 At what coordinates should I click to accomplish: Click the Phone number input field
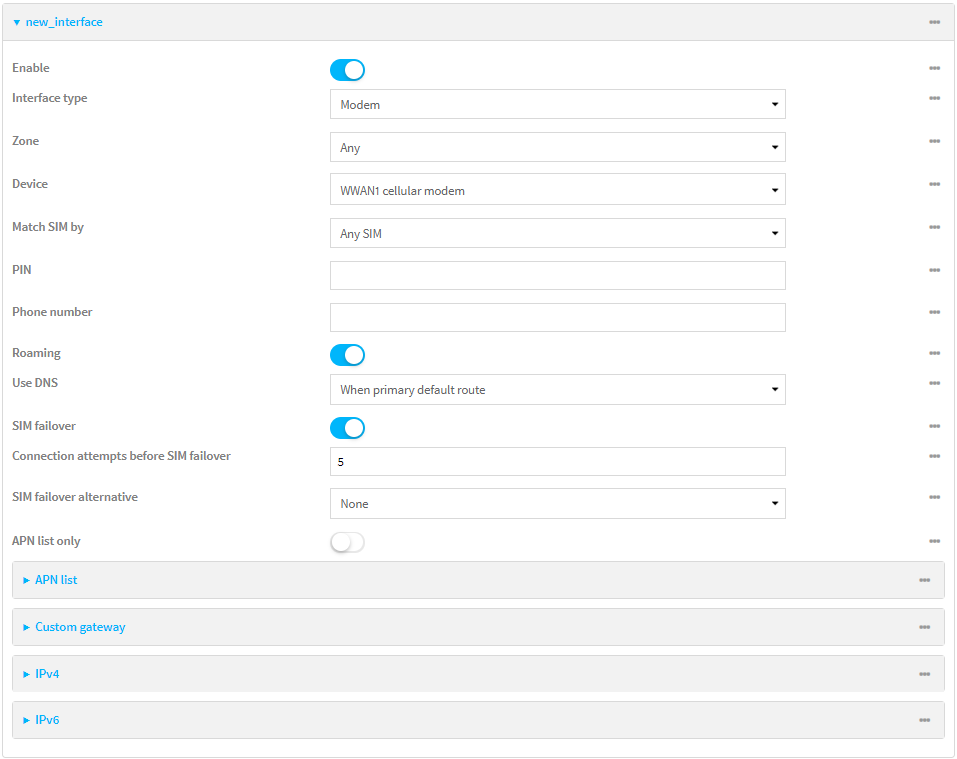pyautogui.click(x=557, y=317)
